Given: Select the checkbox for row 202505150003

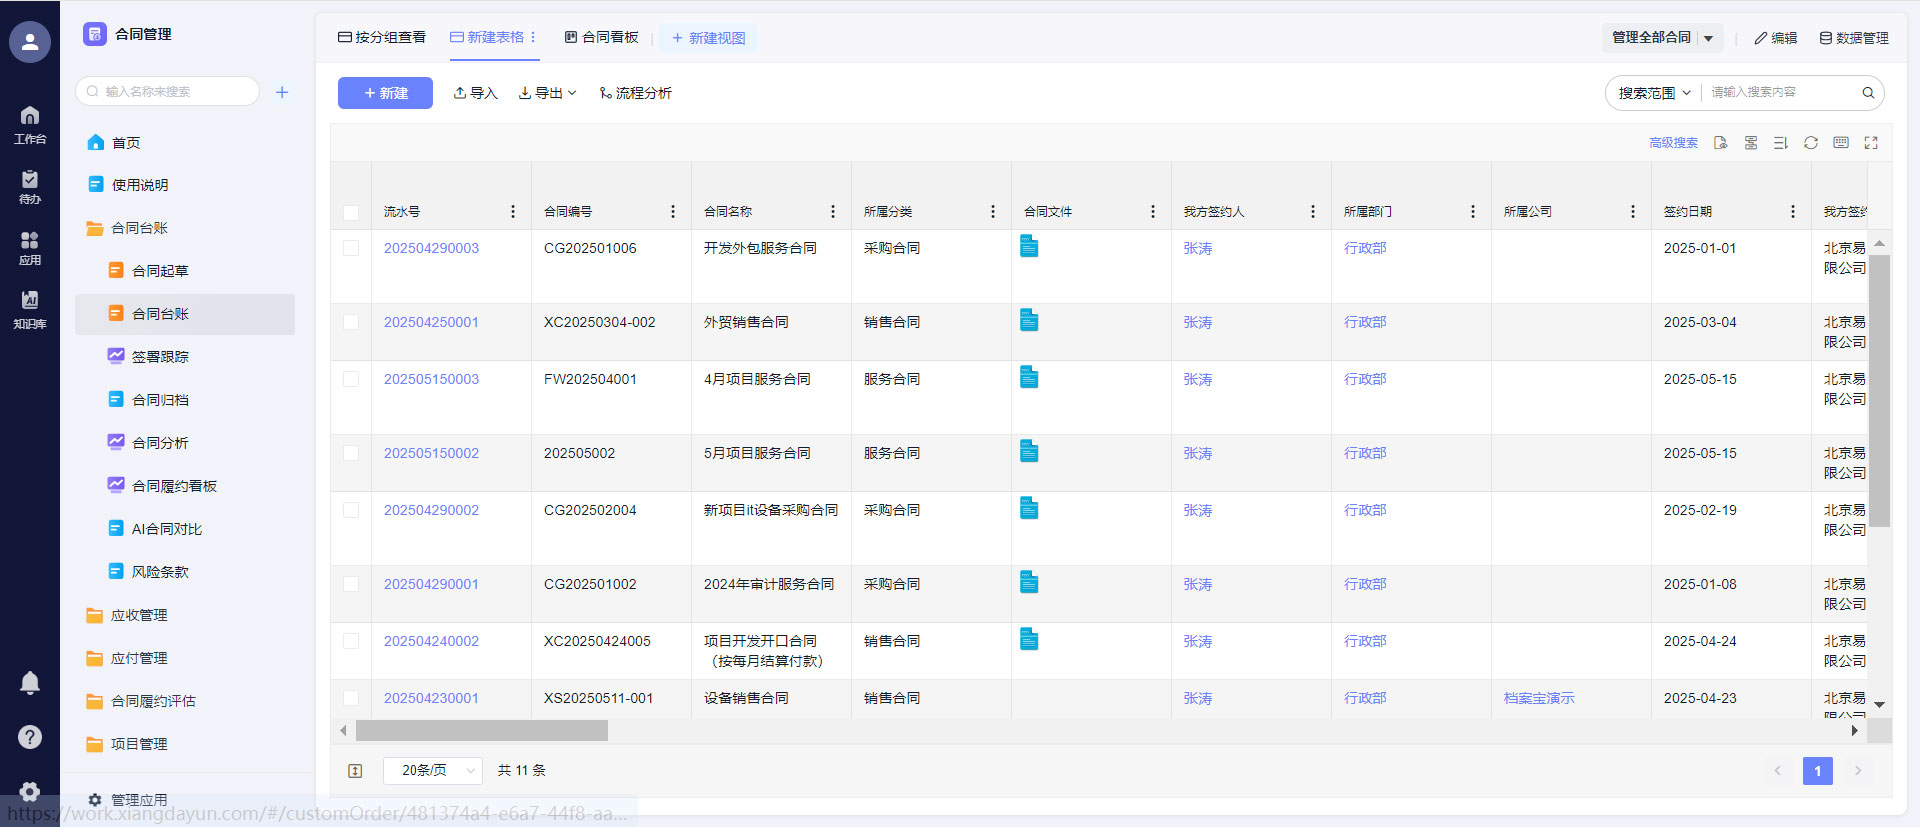Looking at the screenshot, I should pyautogui.click(x=351, y=379).
